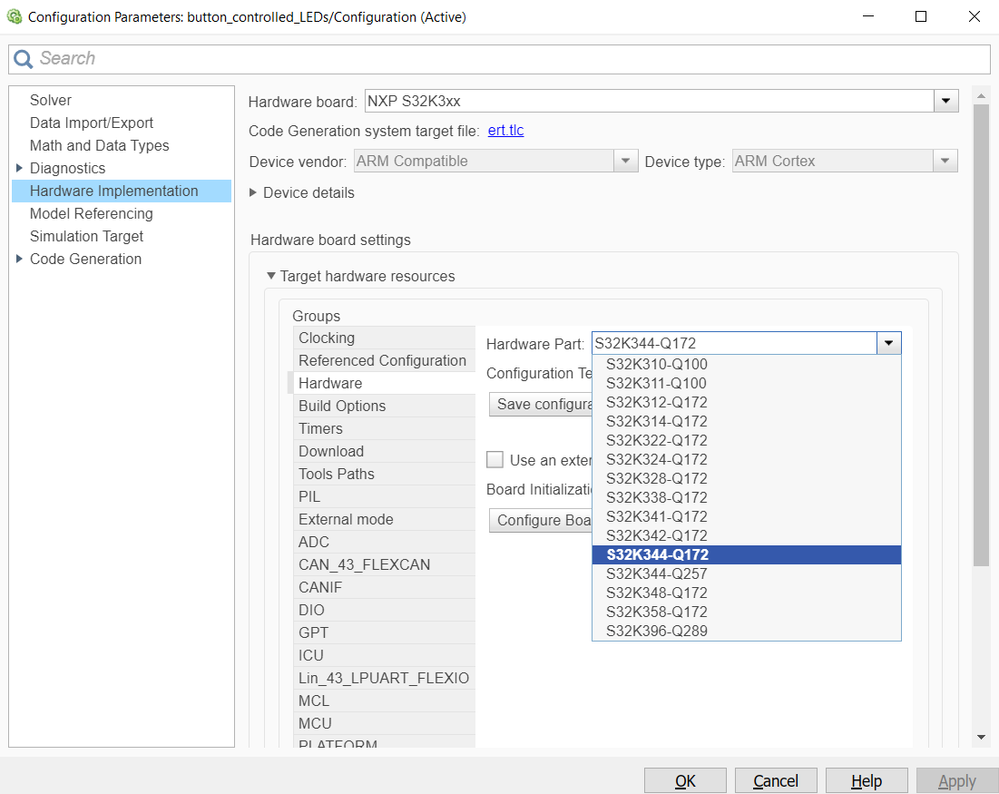Expand the Diagnostics tree node

pyautogui.click(x=19, y=168)
